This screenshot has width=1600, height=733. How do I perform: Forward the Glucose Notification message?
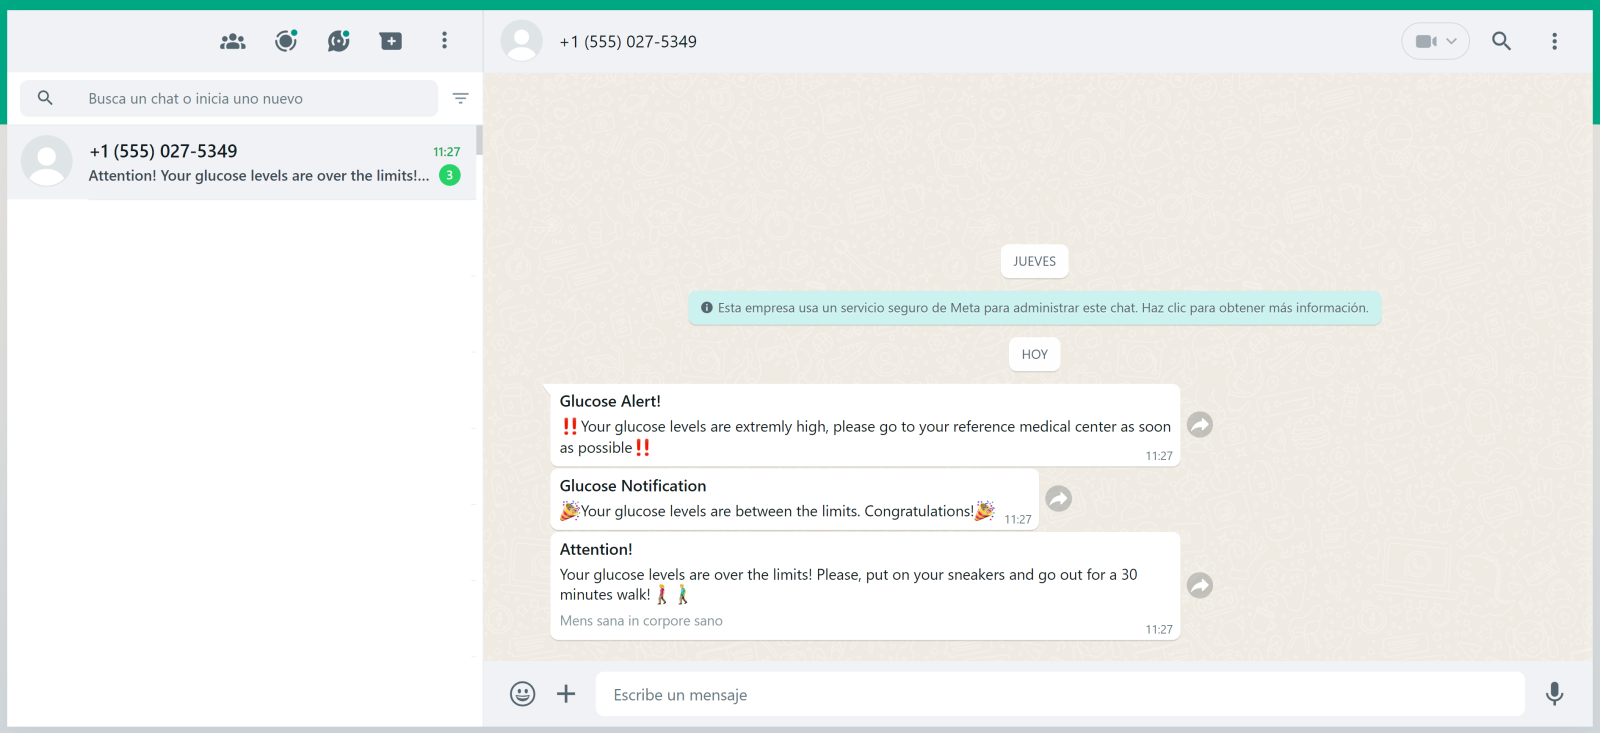[x=1058, y=498]
